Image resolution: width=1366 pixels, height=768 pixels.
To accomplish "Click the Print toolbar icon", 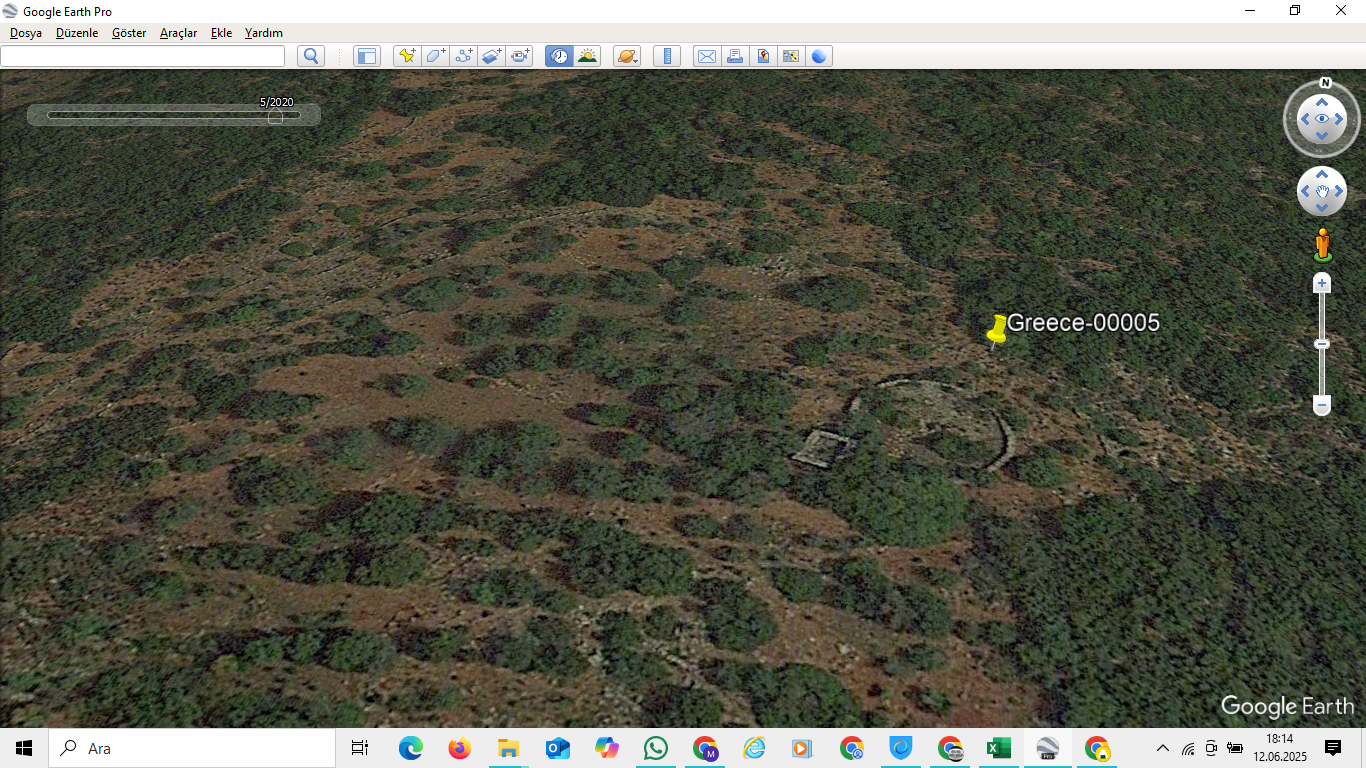I will (735, 56).
